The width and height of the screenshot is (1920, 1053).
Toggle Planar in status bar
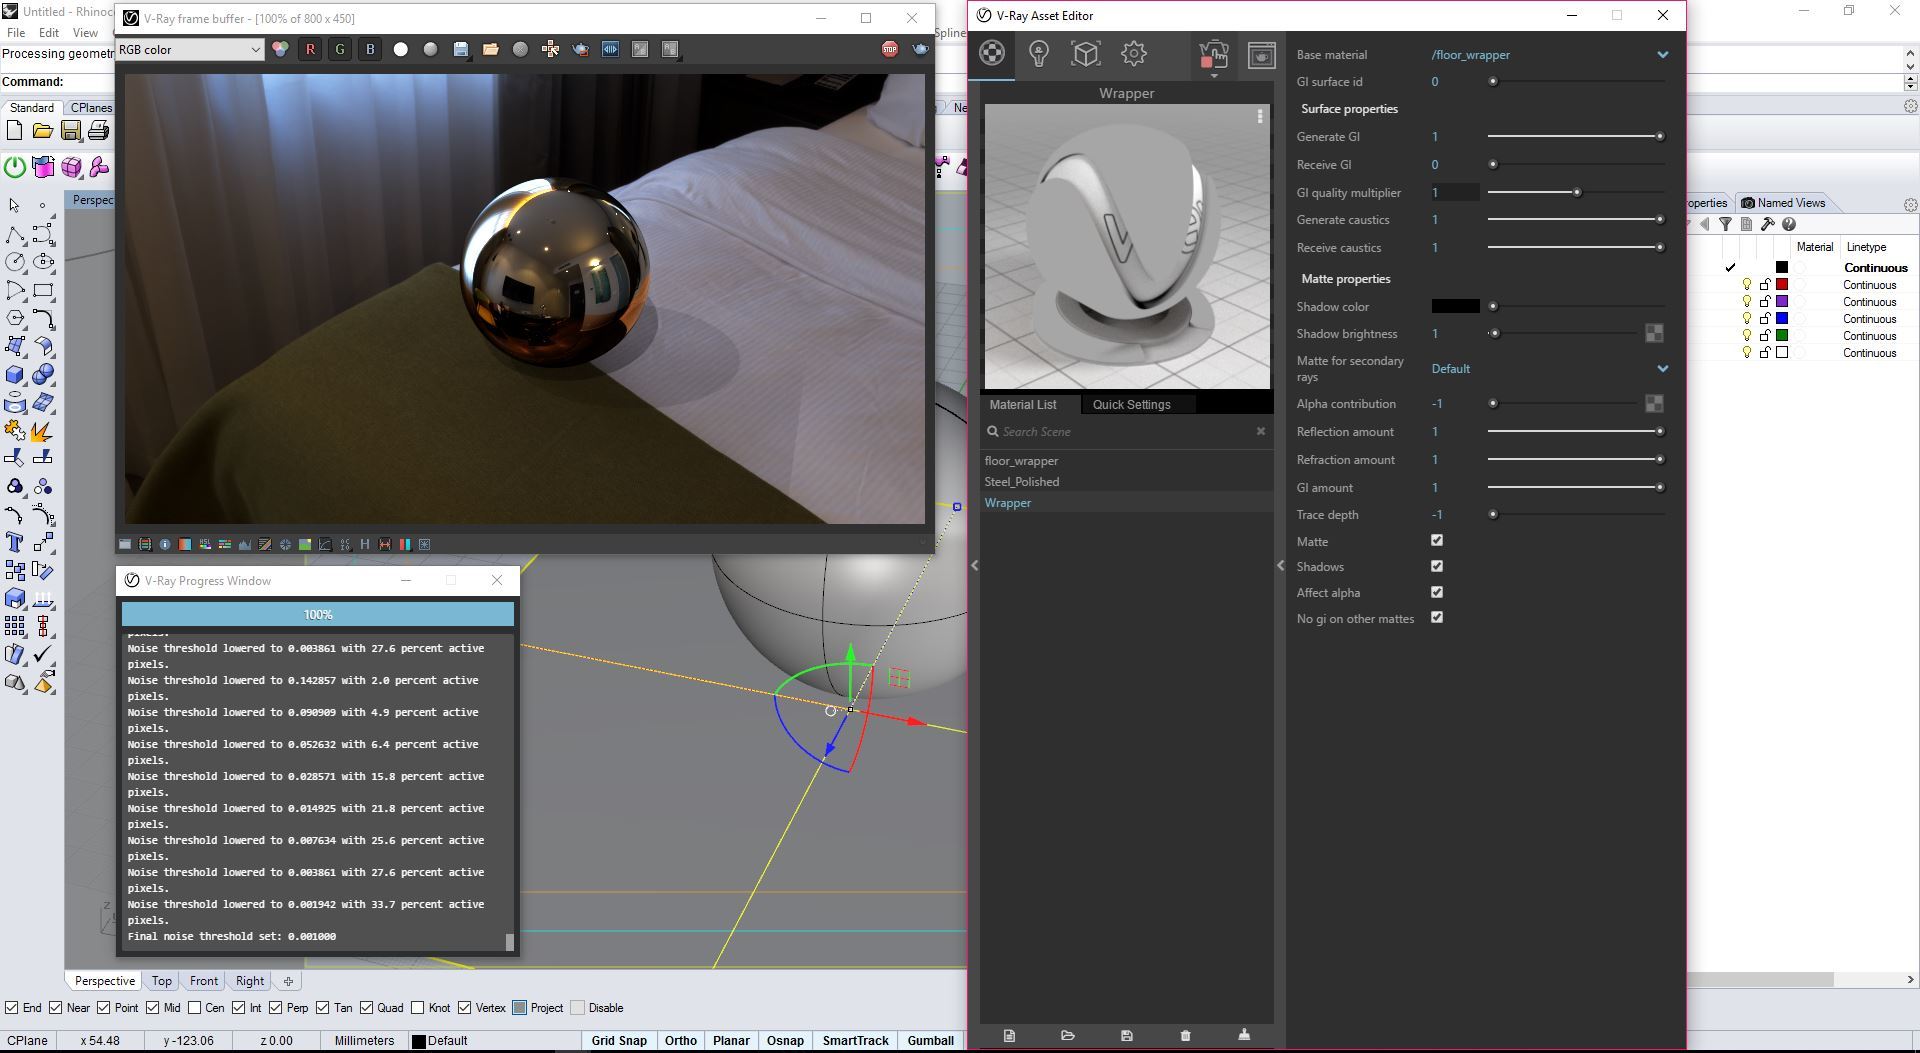(731, 1041)
